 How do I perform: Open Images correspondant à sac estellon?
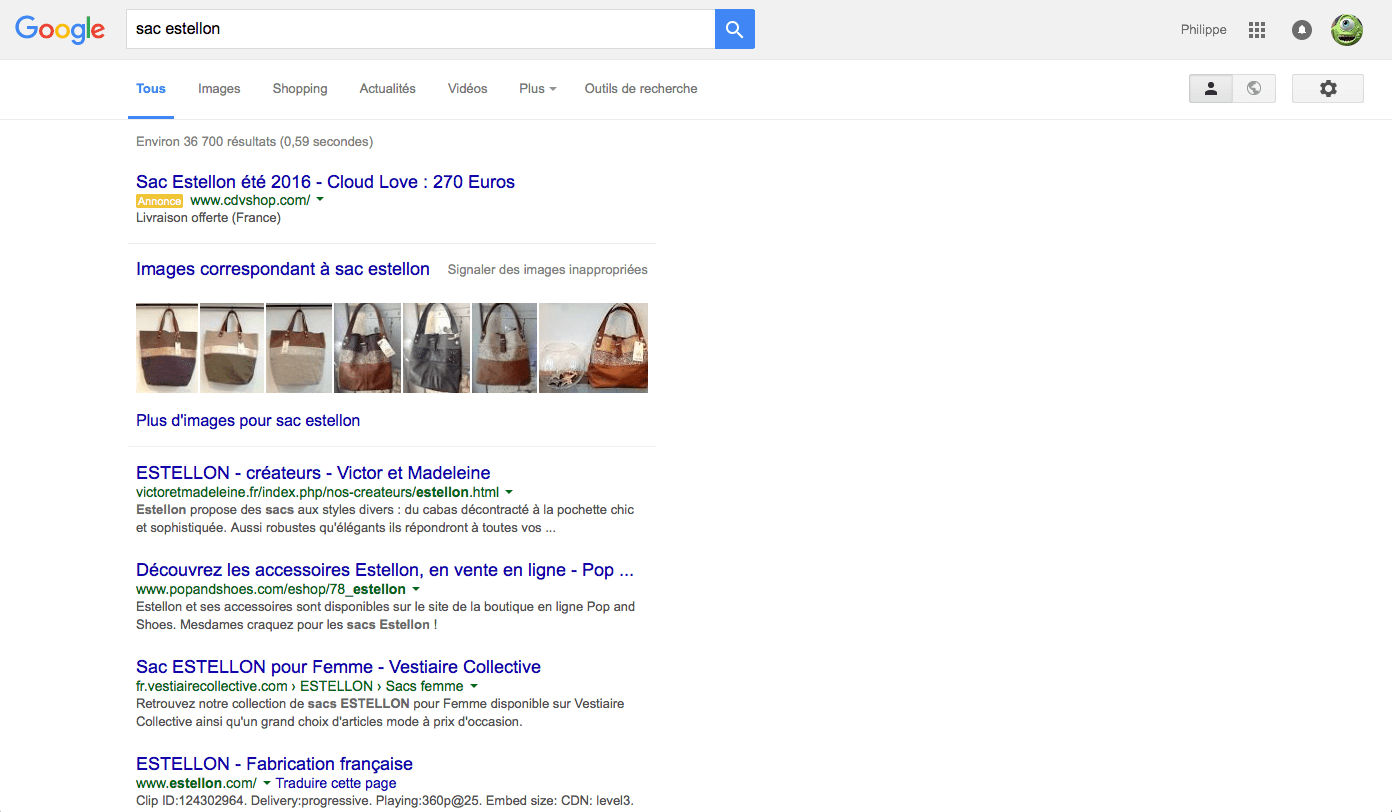(283, 269)
